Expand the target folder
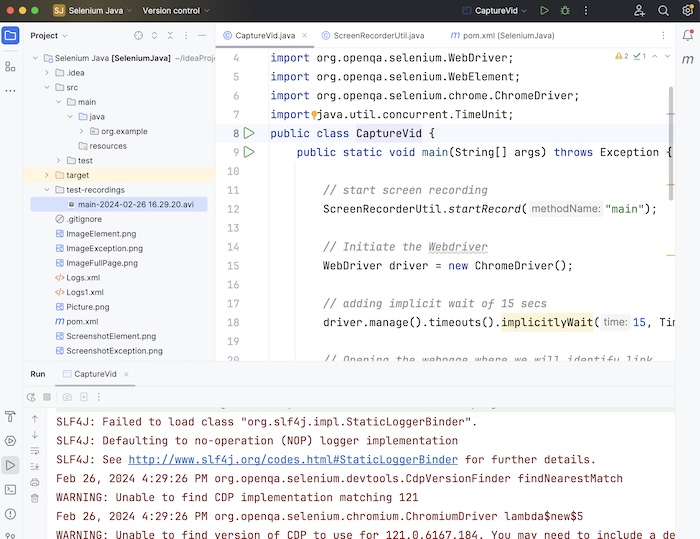This screenshot has width=700, height=539. click(45, 175)
